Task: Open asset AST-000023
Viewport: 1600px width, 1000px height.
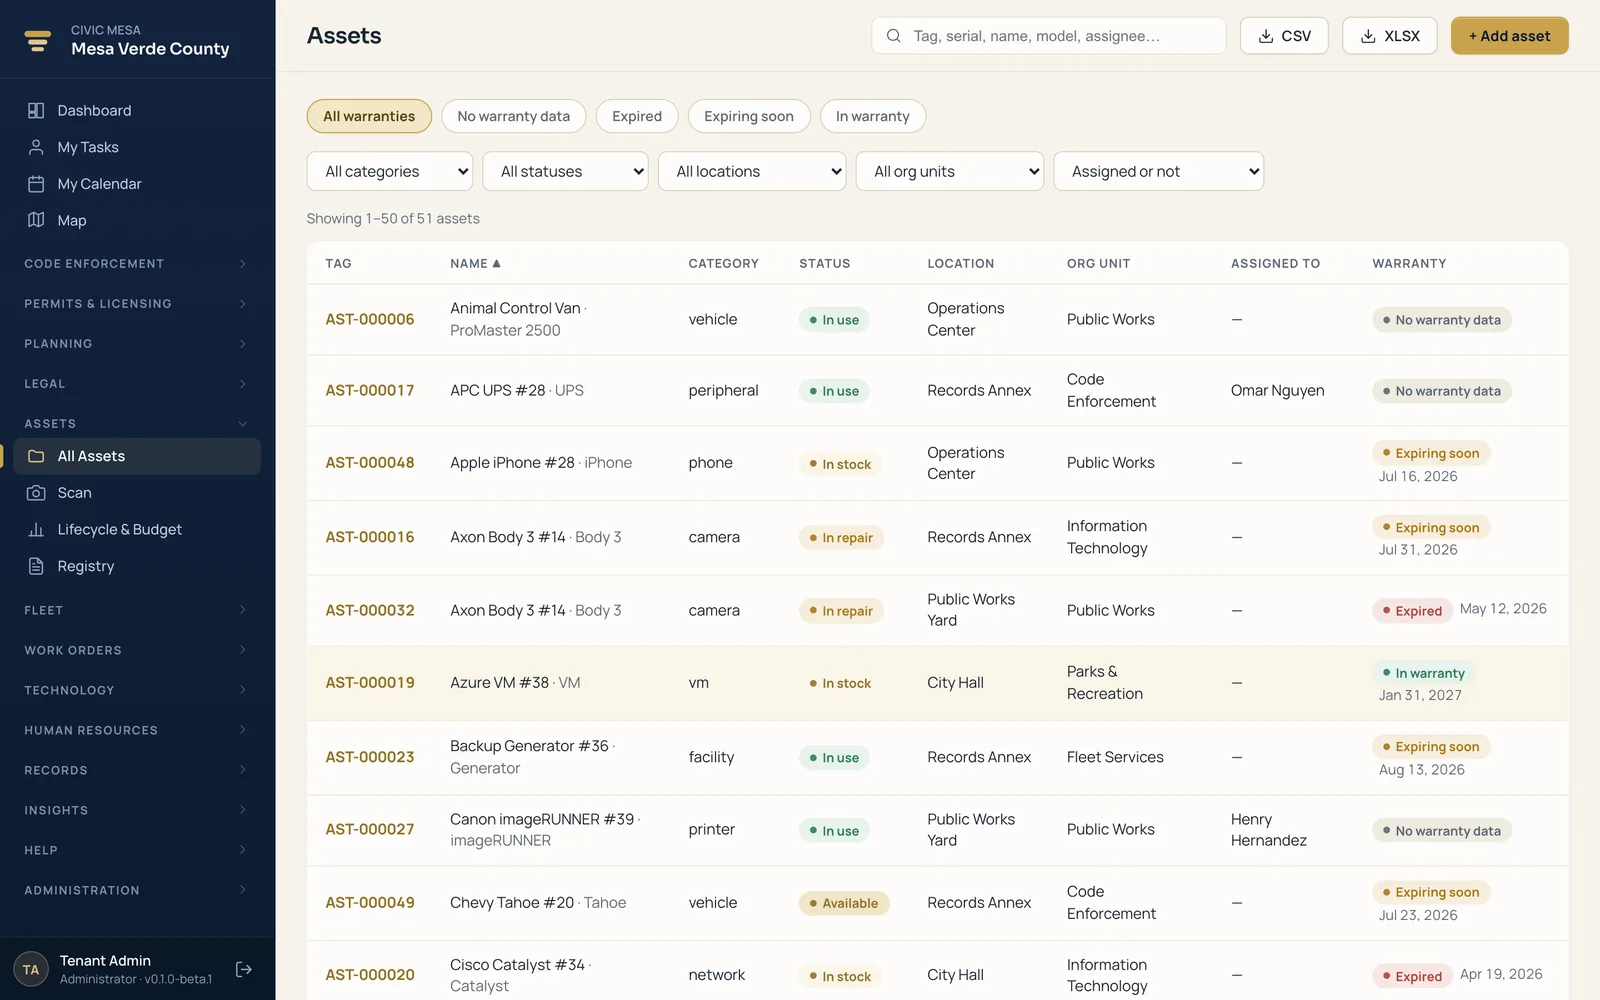Action: pyautogui.click(x=370, y=757)
